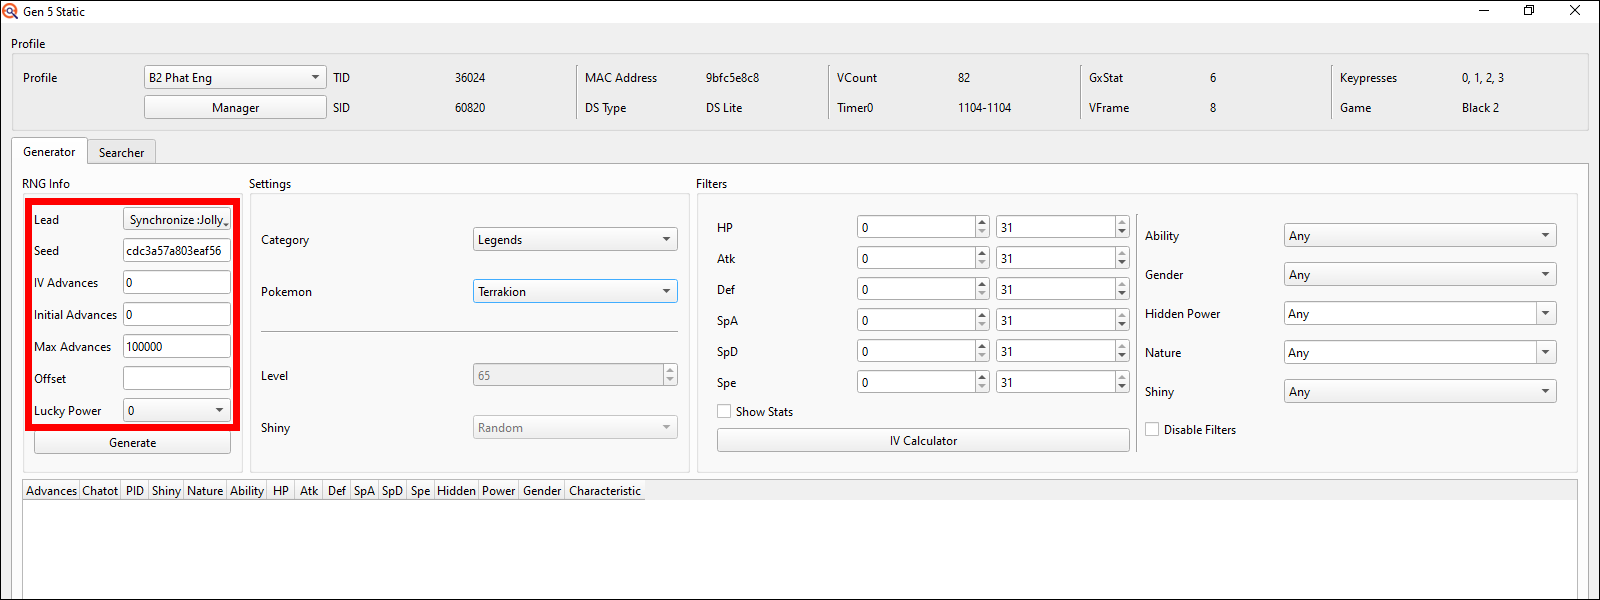Enable the Show Stats checkbox

pos(724,411)
